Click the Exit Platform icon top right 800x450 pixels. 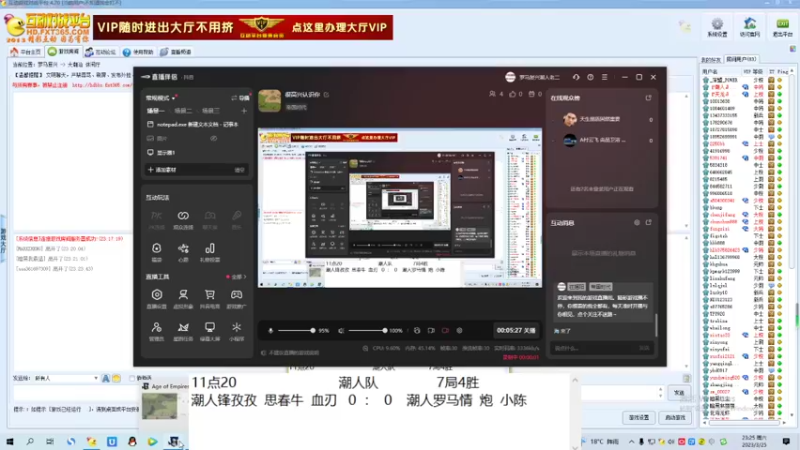782,27
